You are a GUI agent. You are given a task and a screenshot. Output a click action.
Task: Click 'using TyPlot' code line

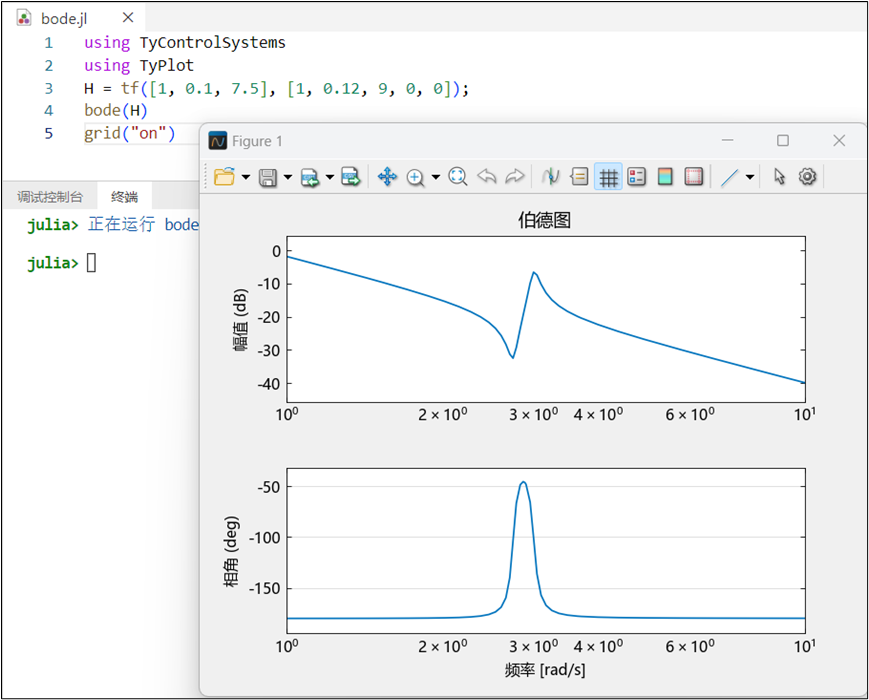pos(139,65)
